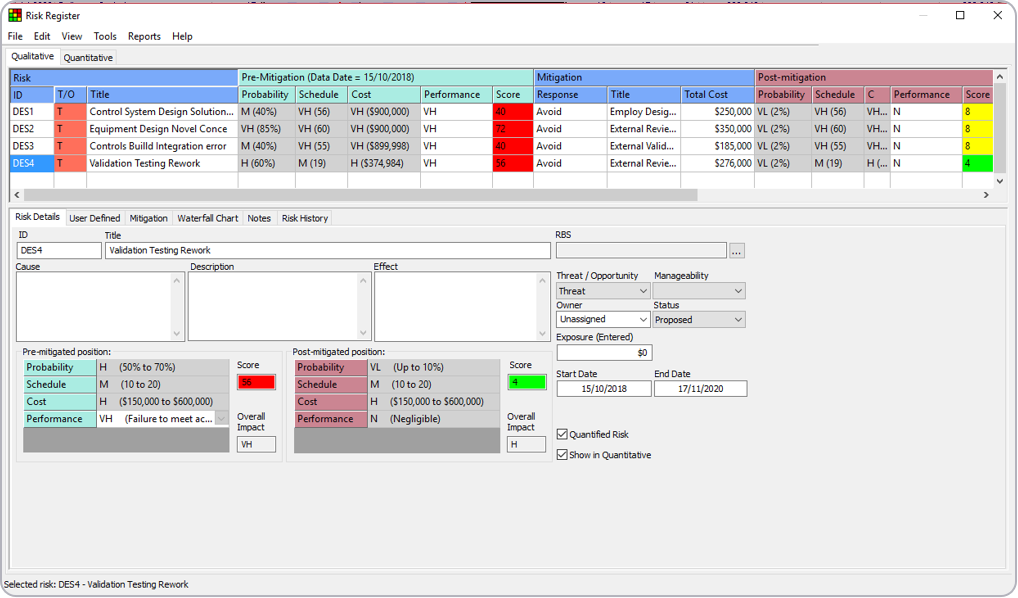Click the Title field Validation Testing Rework
The width and height of the screenshot is (1018, 598).
click(x=328, y=250)
